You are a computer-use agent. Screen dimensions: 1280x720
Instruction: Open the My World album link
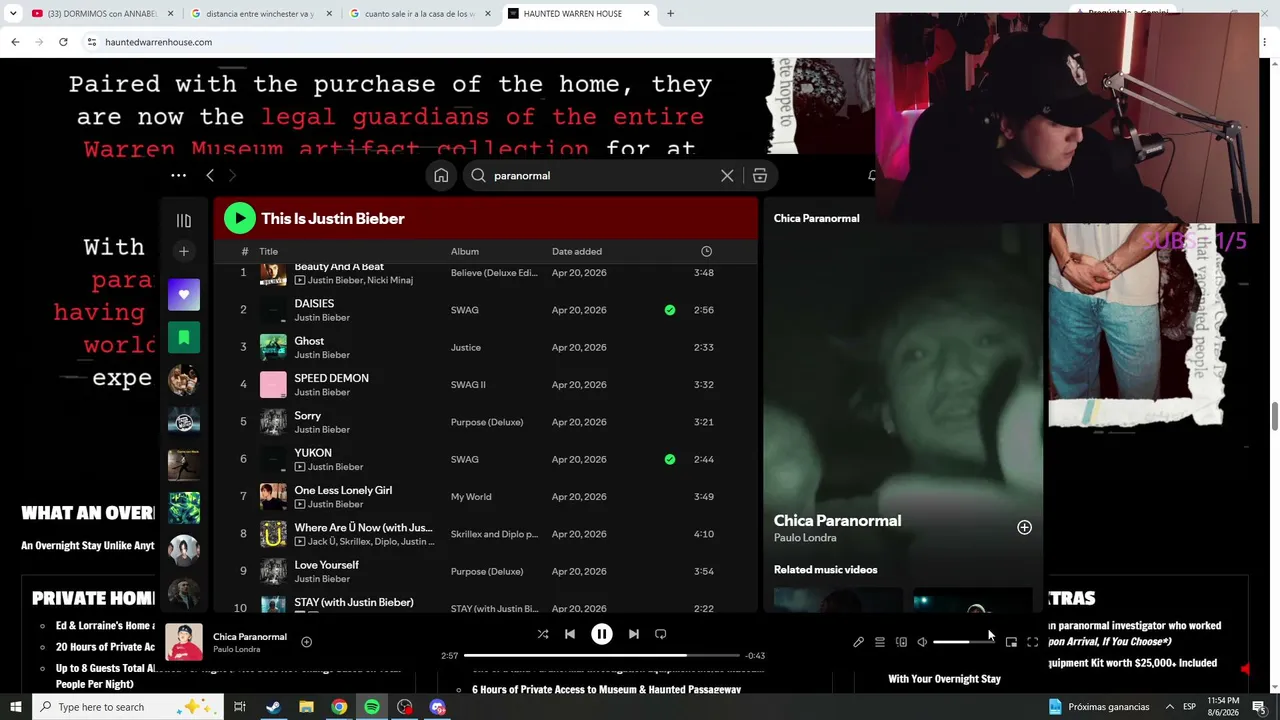471,497
